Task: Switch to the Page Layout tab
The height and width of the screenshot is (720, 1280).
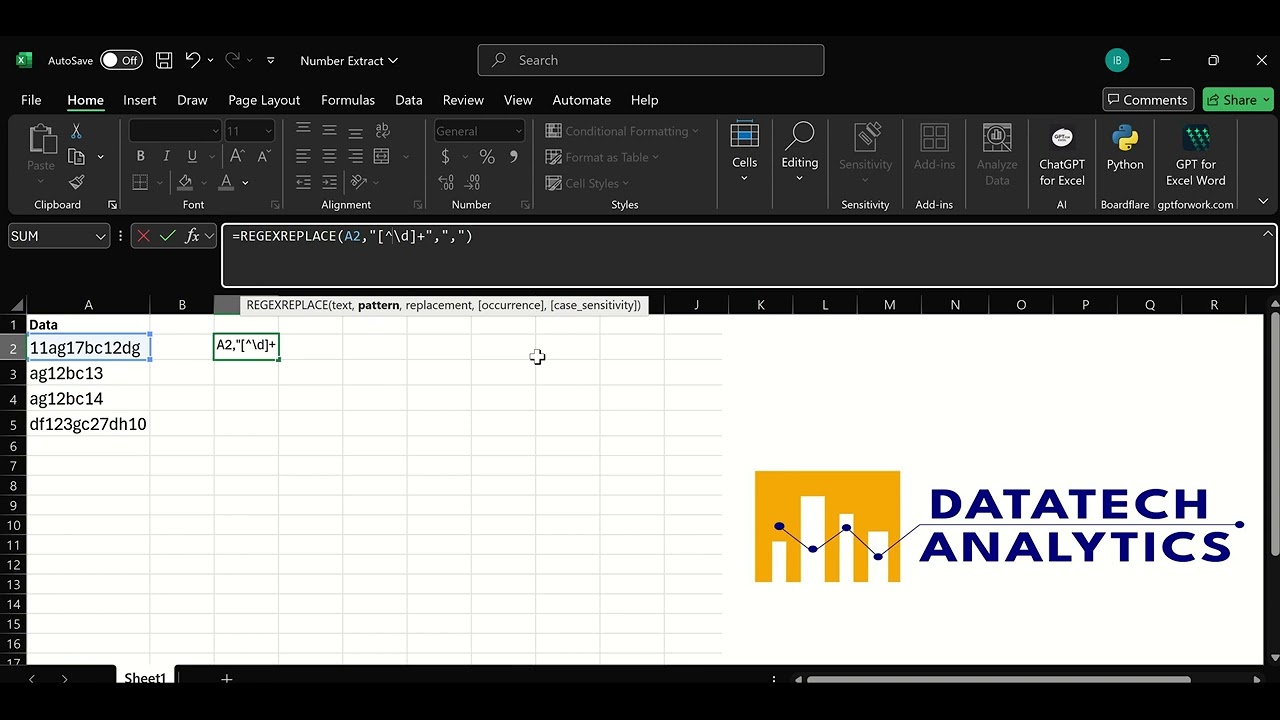Action: click(x=264, y=100)
